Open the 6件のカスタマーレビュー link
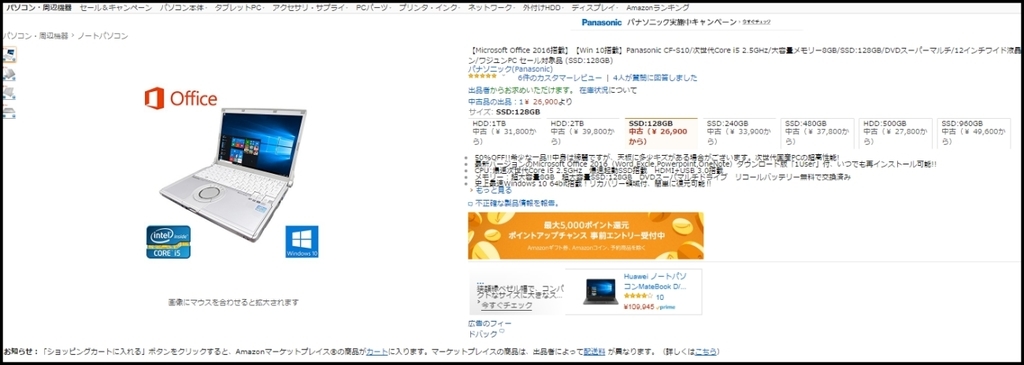This screenshot has height=365, width=1024. point(559,78)
